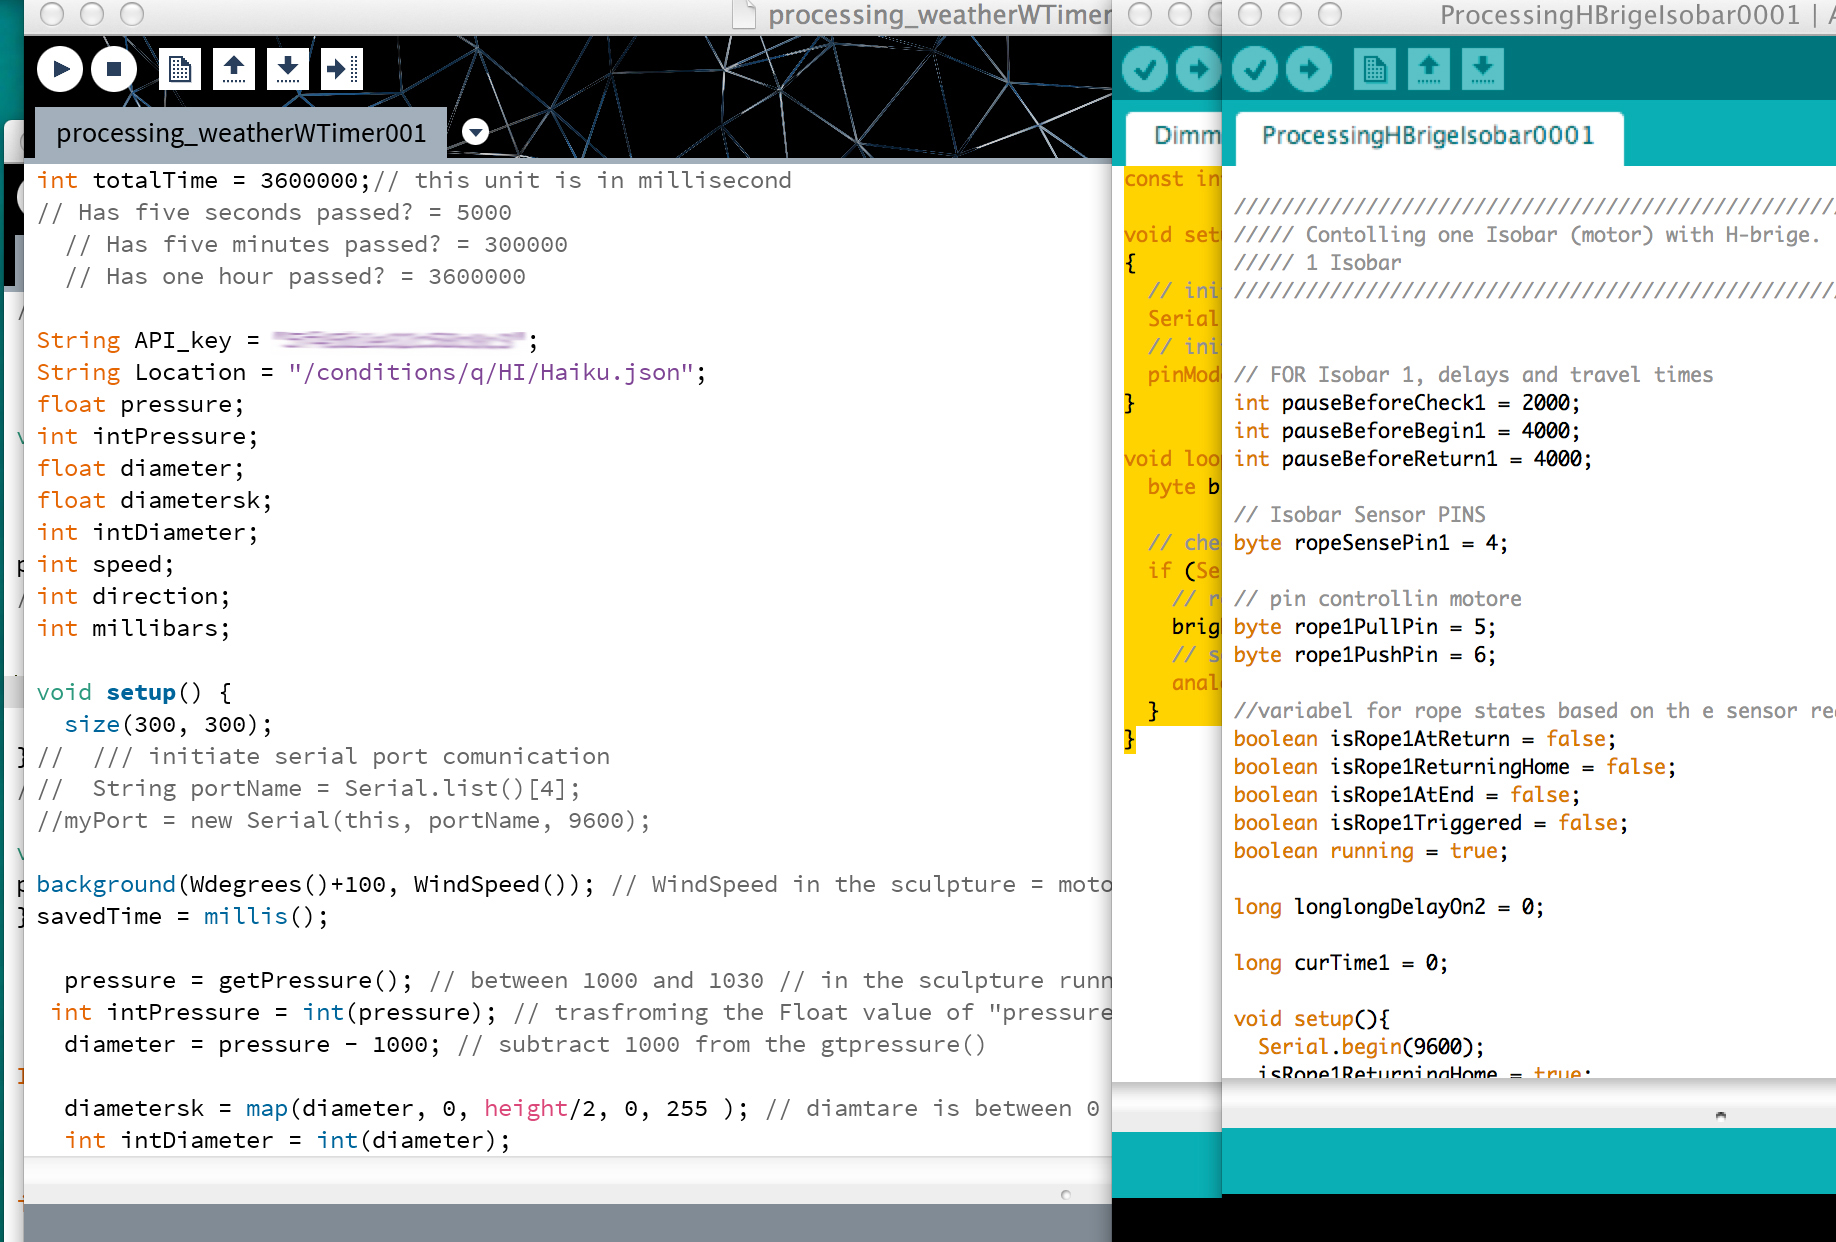Click 'int pauseBeforeBegin1 = 4000;' line

click(x=1406, y=431)
